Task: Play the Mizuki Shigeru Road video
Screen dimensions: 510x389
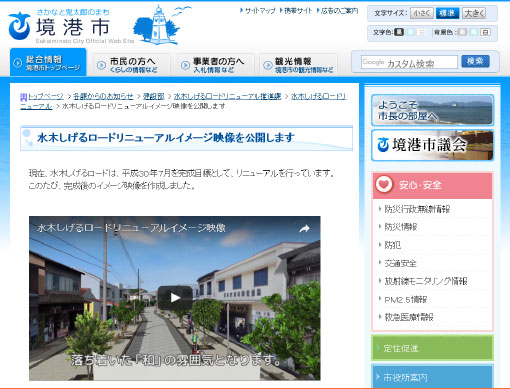Action: [175, 298]
